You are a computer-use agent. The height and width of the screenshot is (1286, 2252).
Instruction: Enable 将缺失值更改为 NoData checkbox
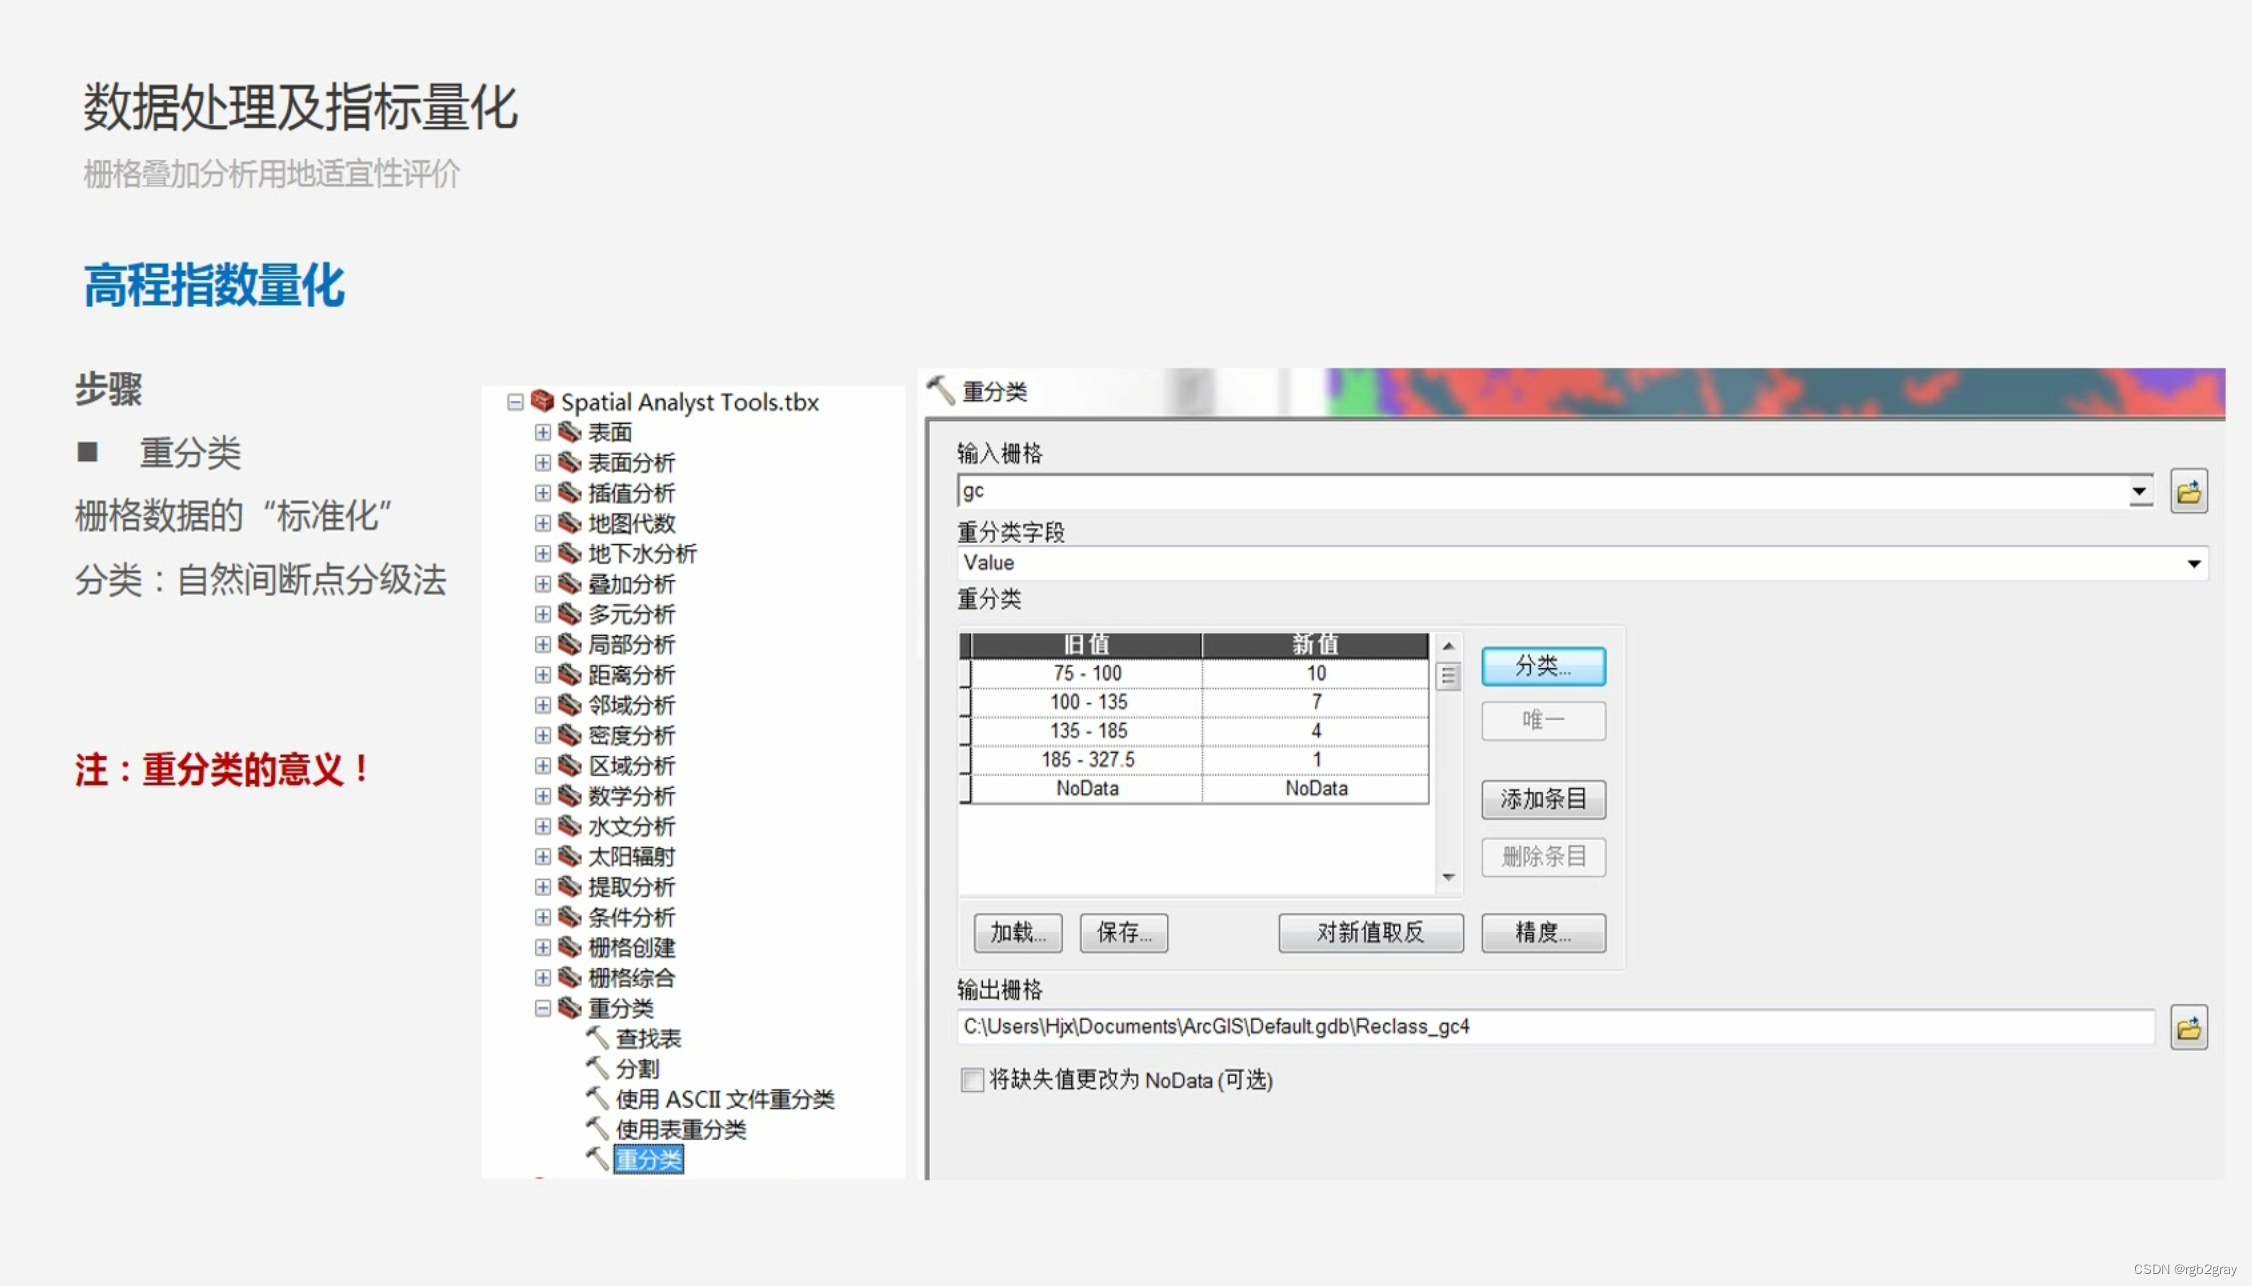(971, 1080)
